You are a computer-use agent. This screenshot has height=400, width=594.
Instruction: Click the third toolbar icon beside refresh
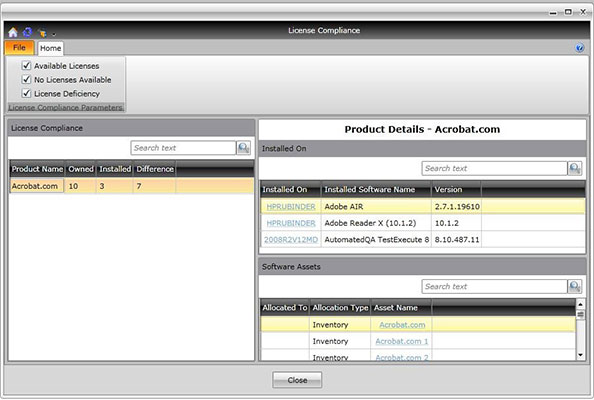pyautogui.click(x=42, y=33)
